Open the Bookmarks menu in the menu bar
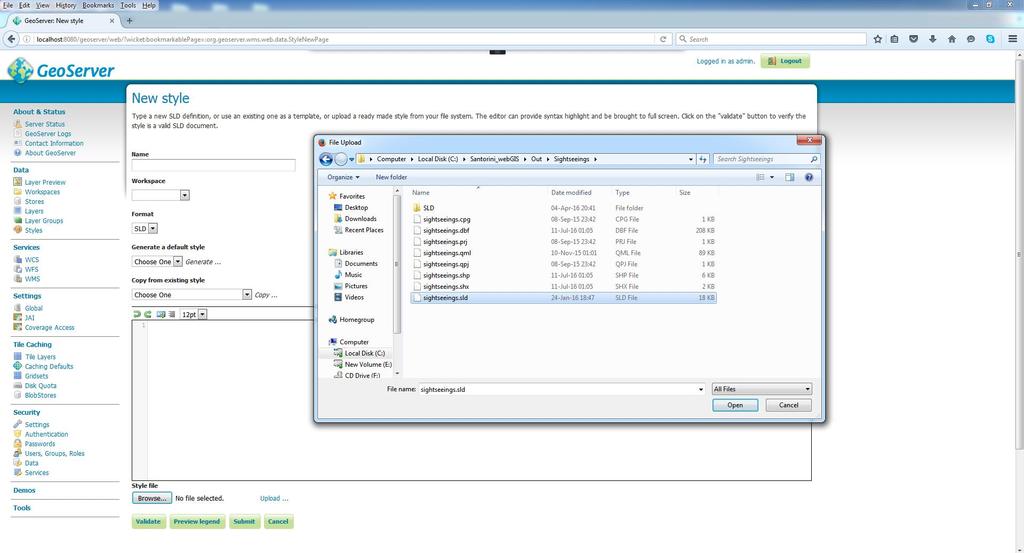 [x=98, y=5]
